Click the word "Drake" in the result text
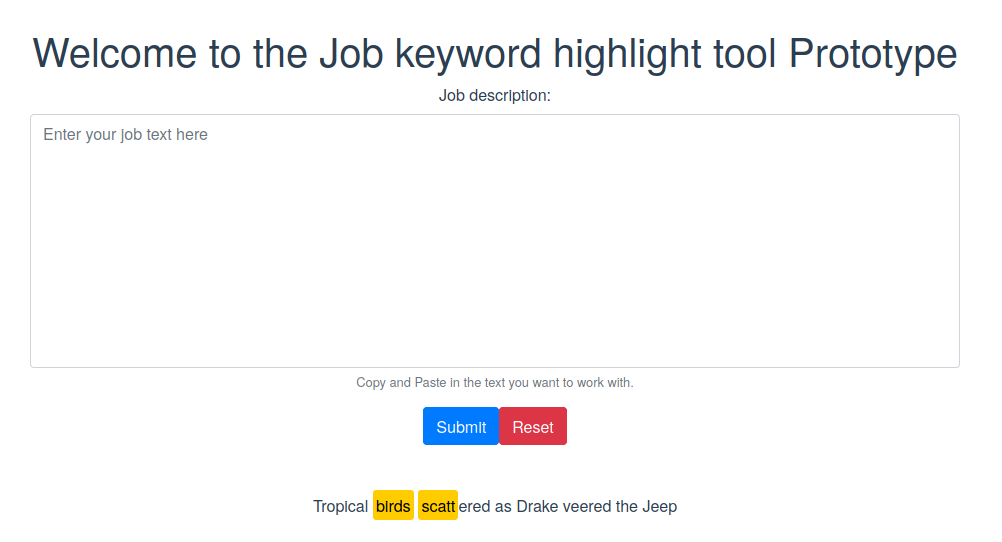Image resolution: width=1002 pixels, height=542 pixels. pyautogui.click(x=537, y=507)
